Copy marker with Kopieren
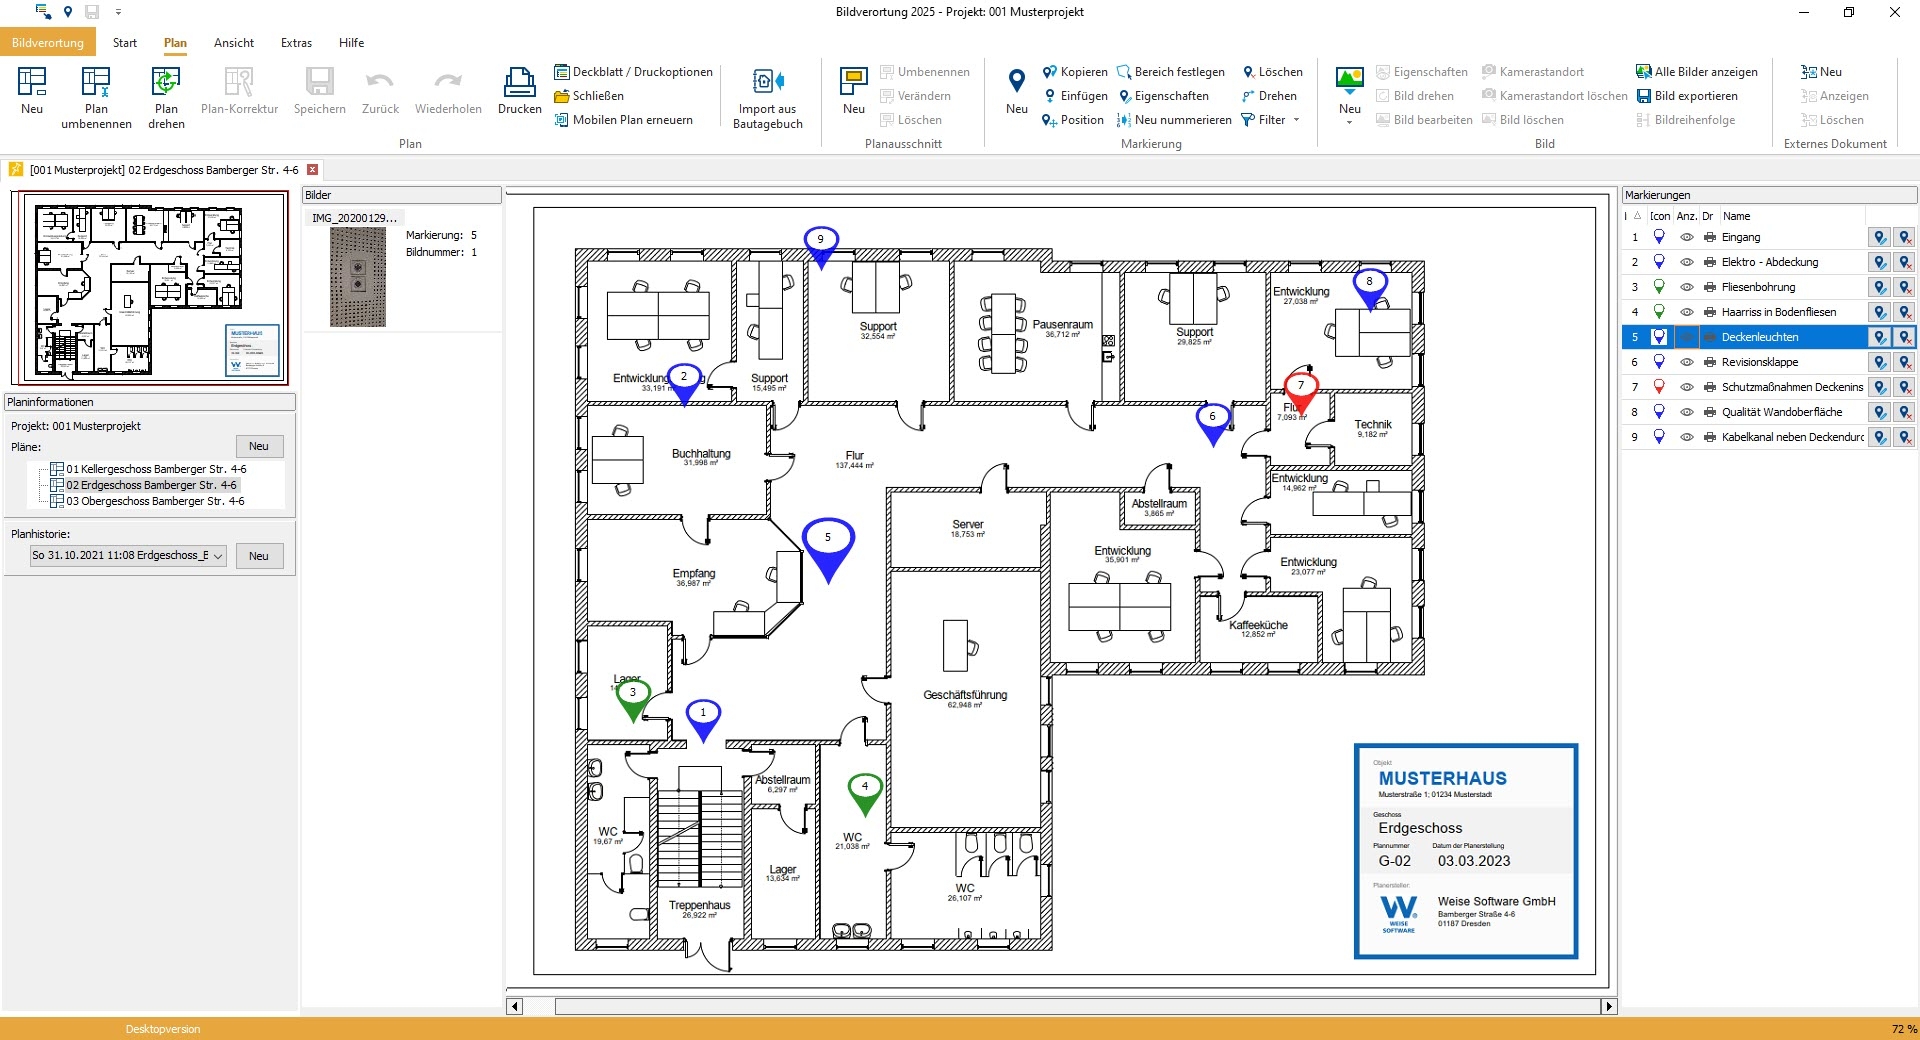Viewport: 1920px width, 1040px height. coord(1075,72)
